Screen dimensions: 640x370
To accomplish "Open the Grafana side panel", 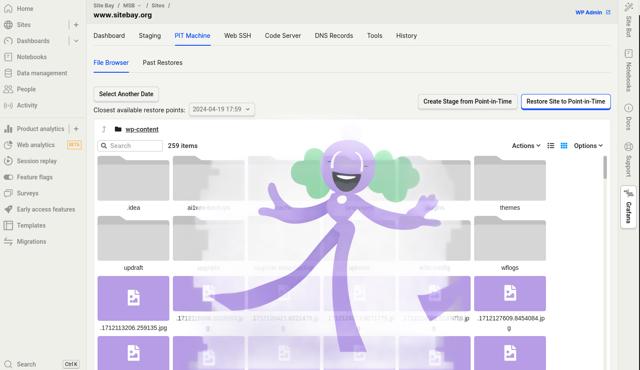I will point(629,207).
